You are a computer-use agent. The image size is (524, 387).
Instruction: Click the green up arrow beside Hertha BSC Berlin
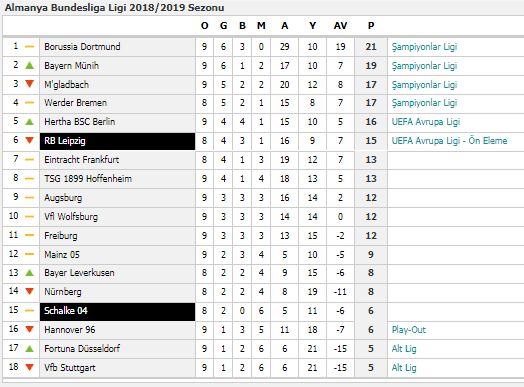(29, 122)
